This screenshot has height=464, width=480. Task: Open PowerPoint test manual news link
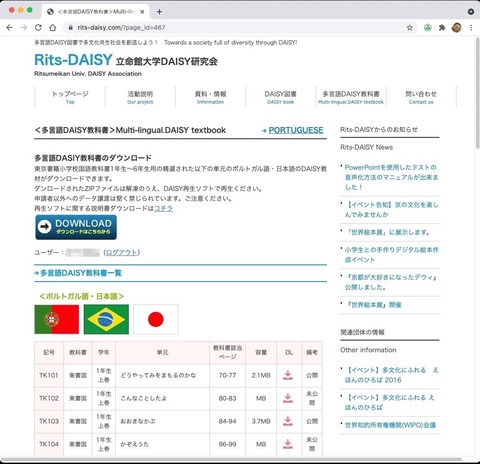pyautogui.click(x=391, y=177)
